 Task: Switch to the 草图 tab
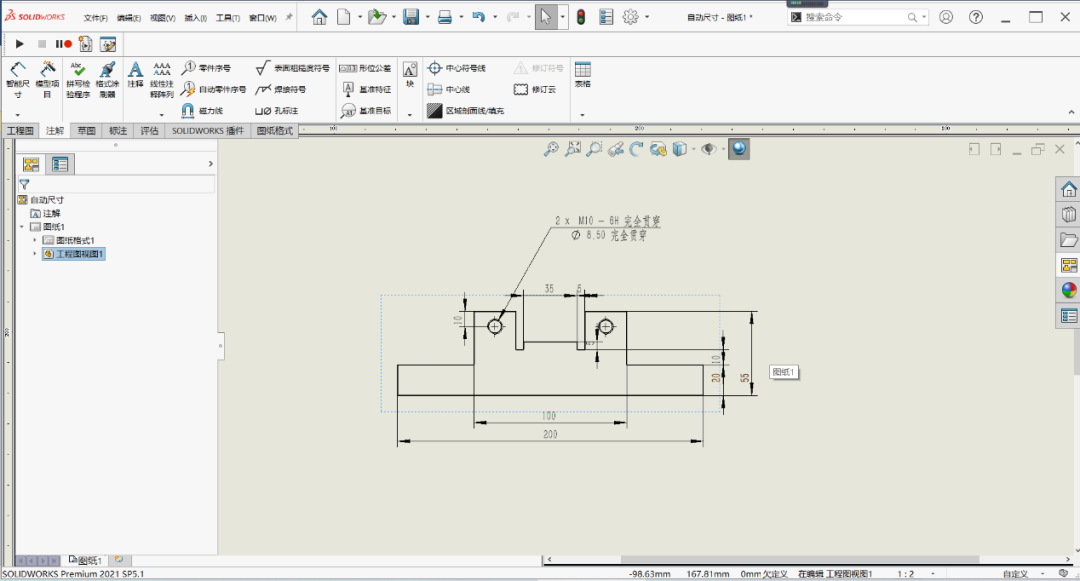(x=87, y=131)
